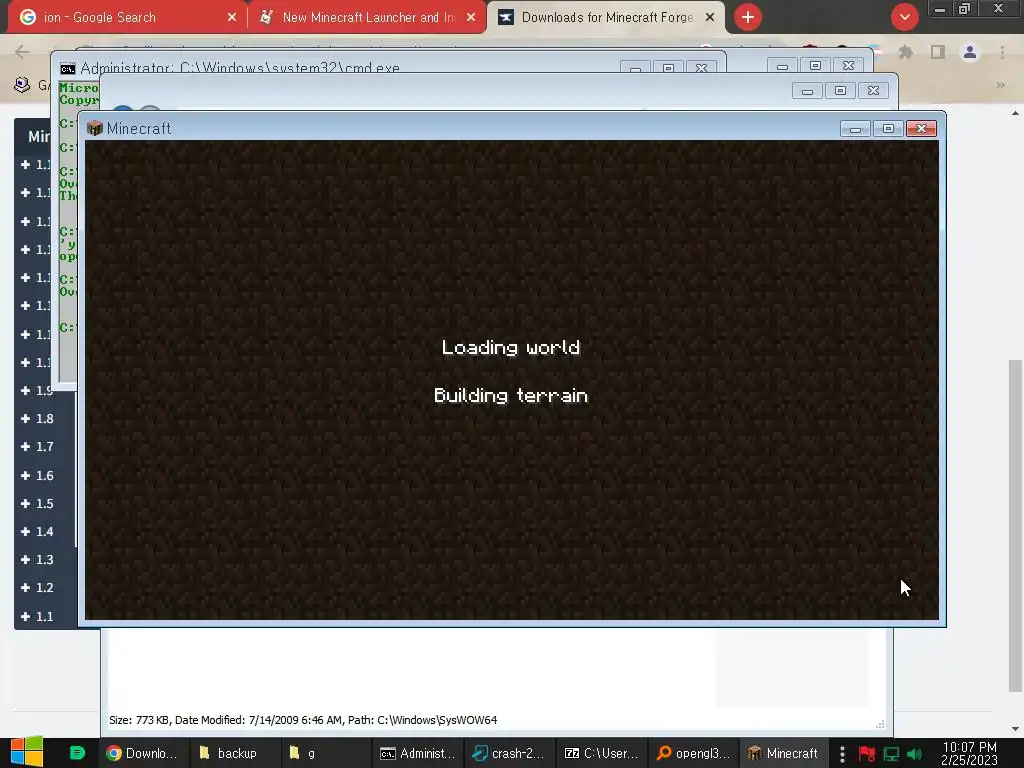Expand the 1.4 version list
The image size is (1024, 768).
pos(37,532)
